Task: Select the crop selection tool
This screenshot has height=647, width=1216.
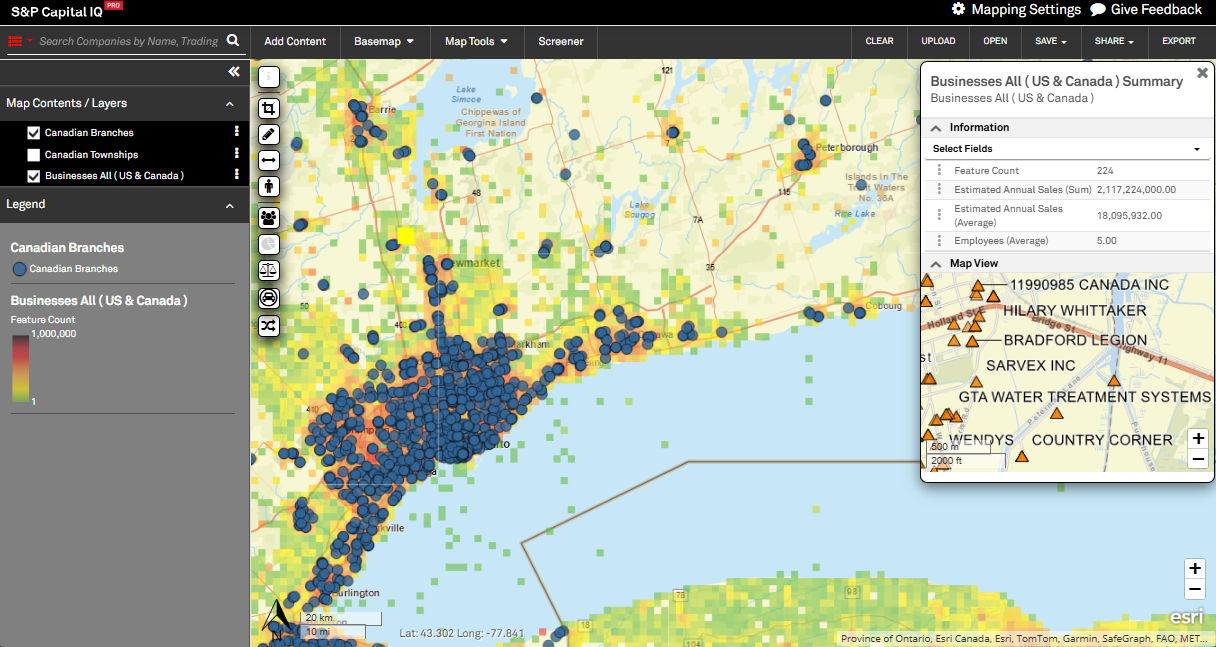Action: 269,108
